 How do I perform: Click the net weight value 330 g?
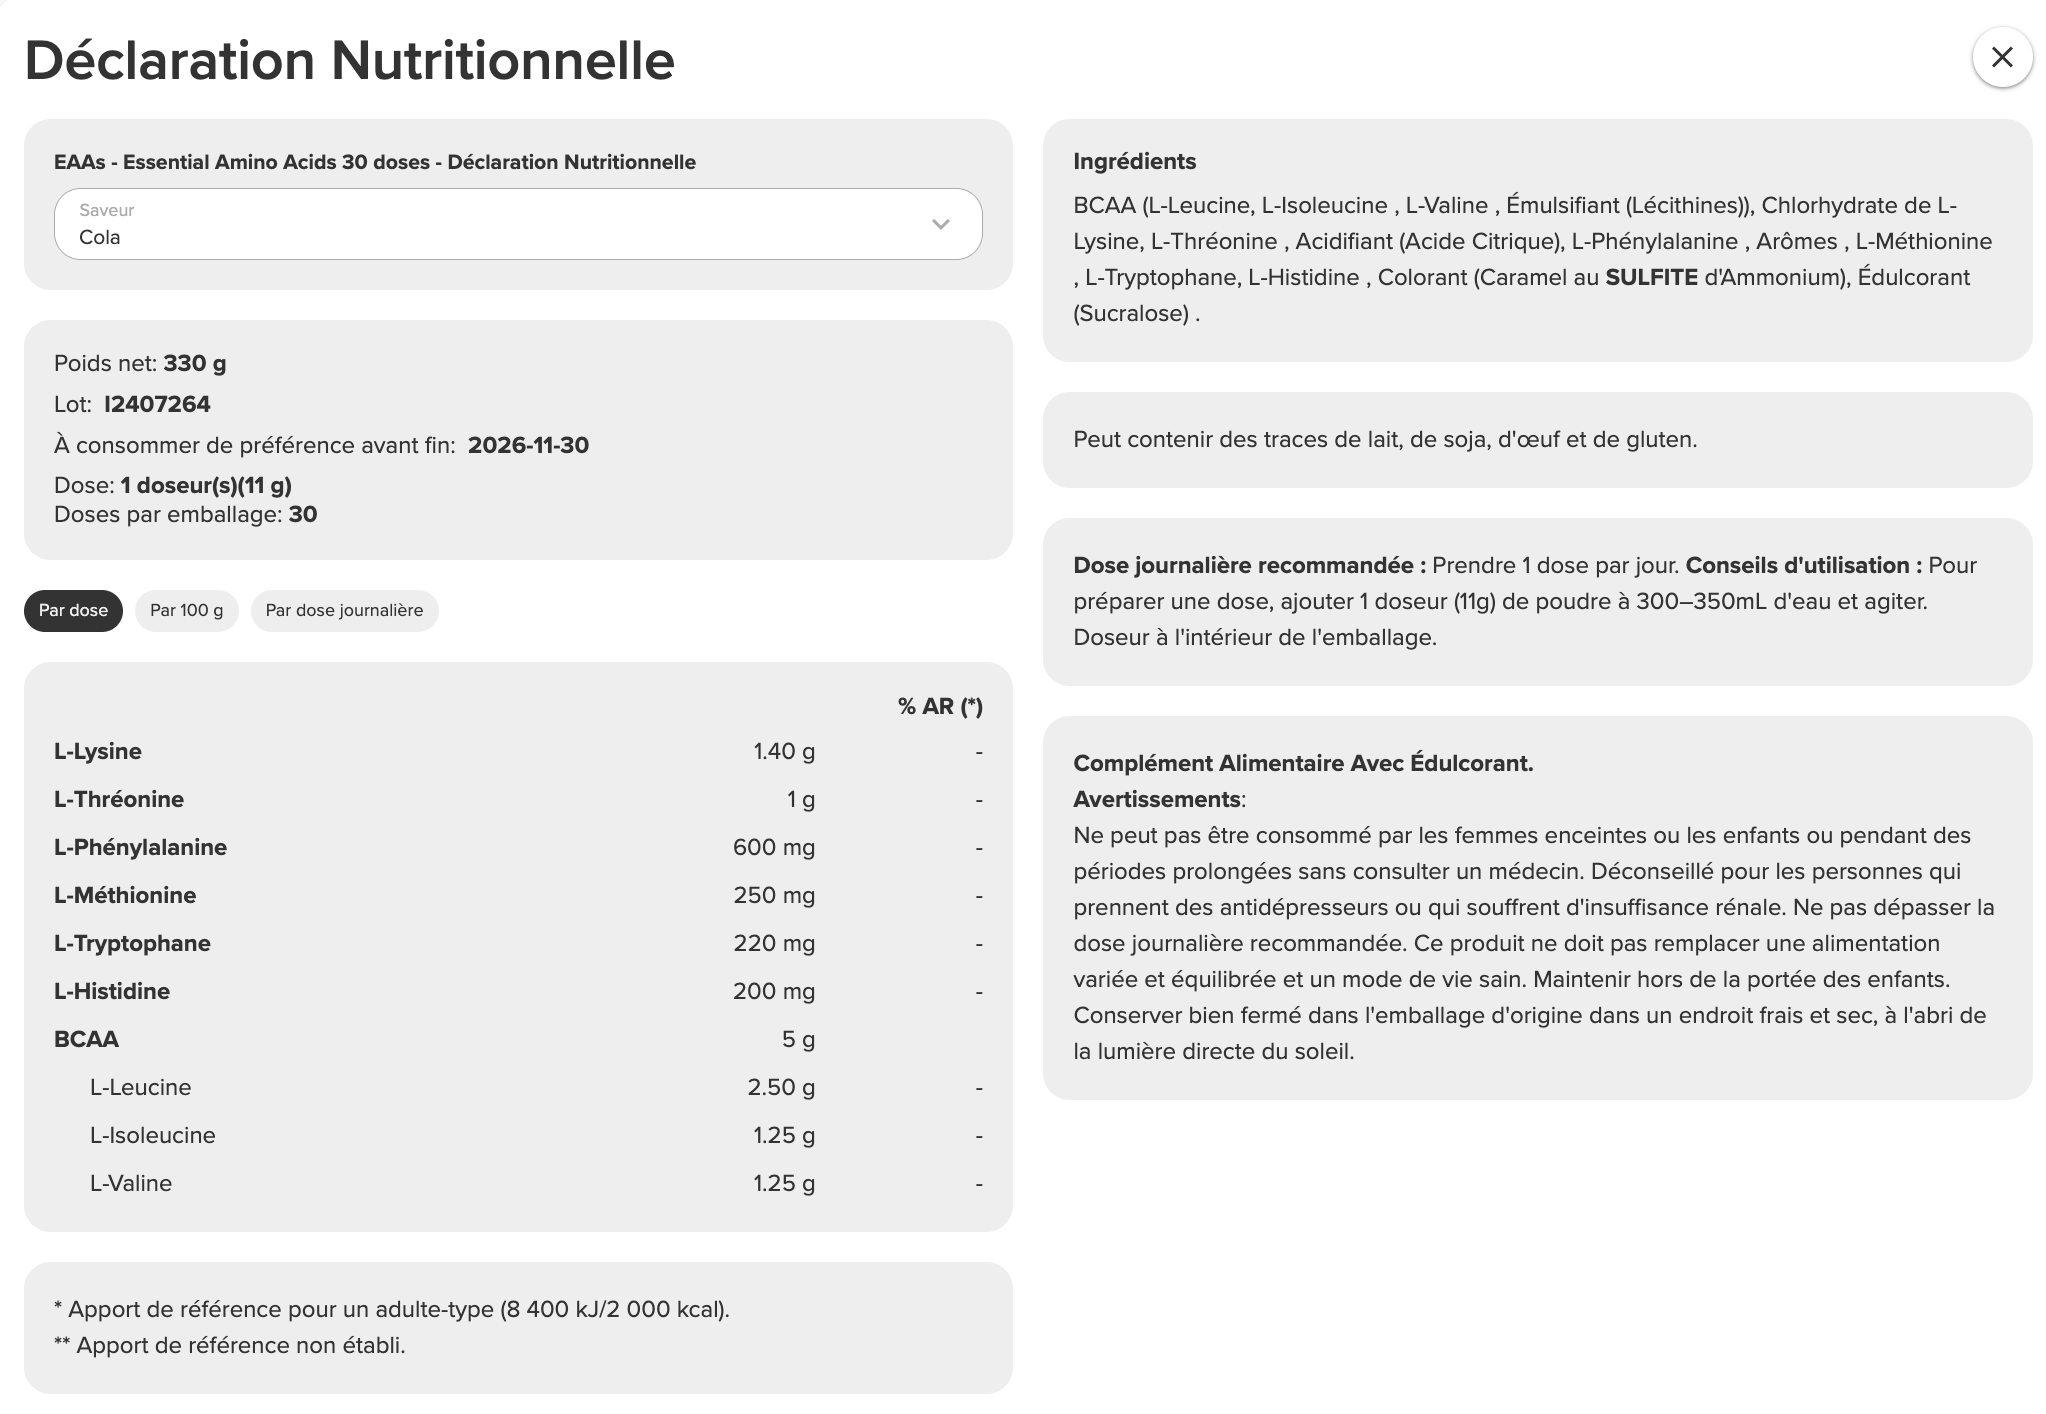tap(195, 364)
